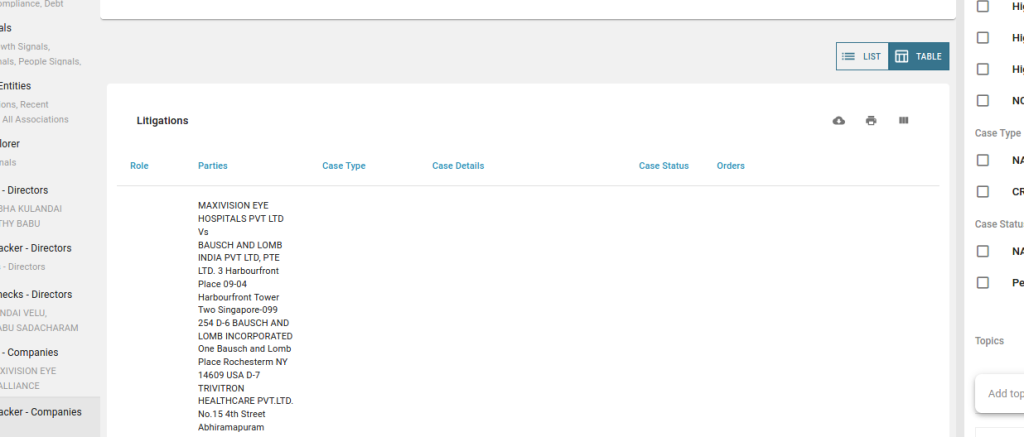Tick the Pe checkbox under Case Status
The image size is (1024, 437).
coord(983,282)
